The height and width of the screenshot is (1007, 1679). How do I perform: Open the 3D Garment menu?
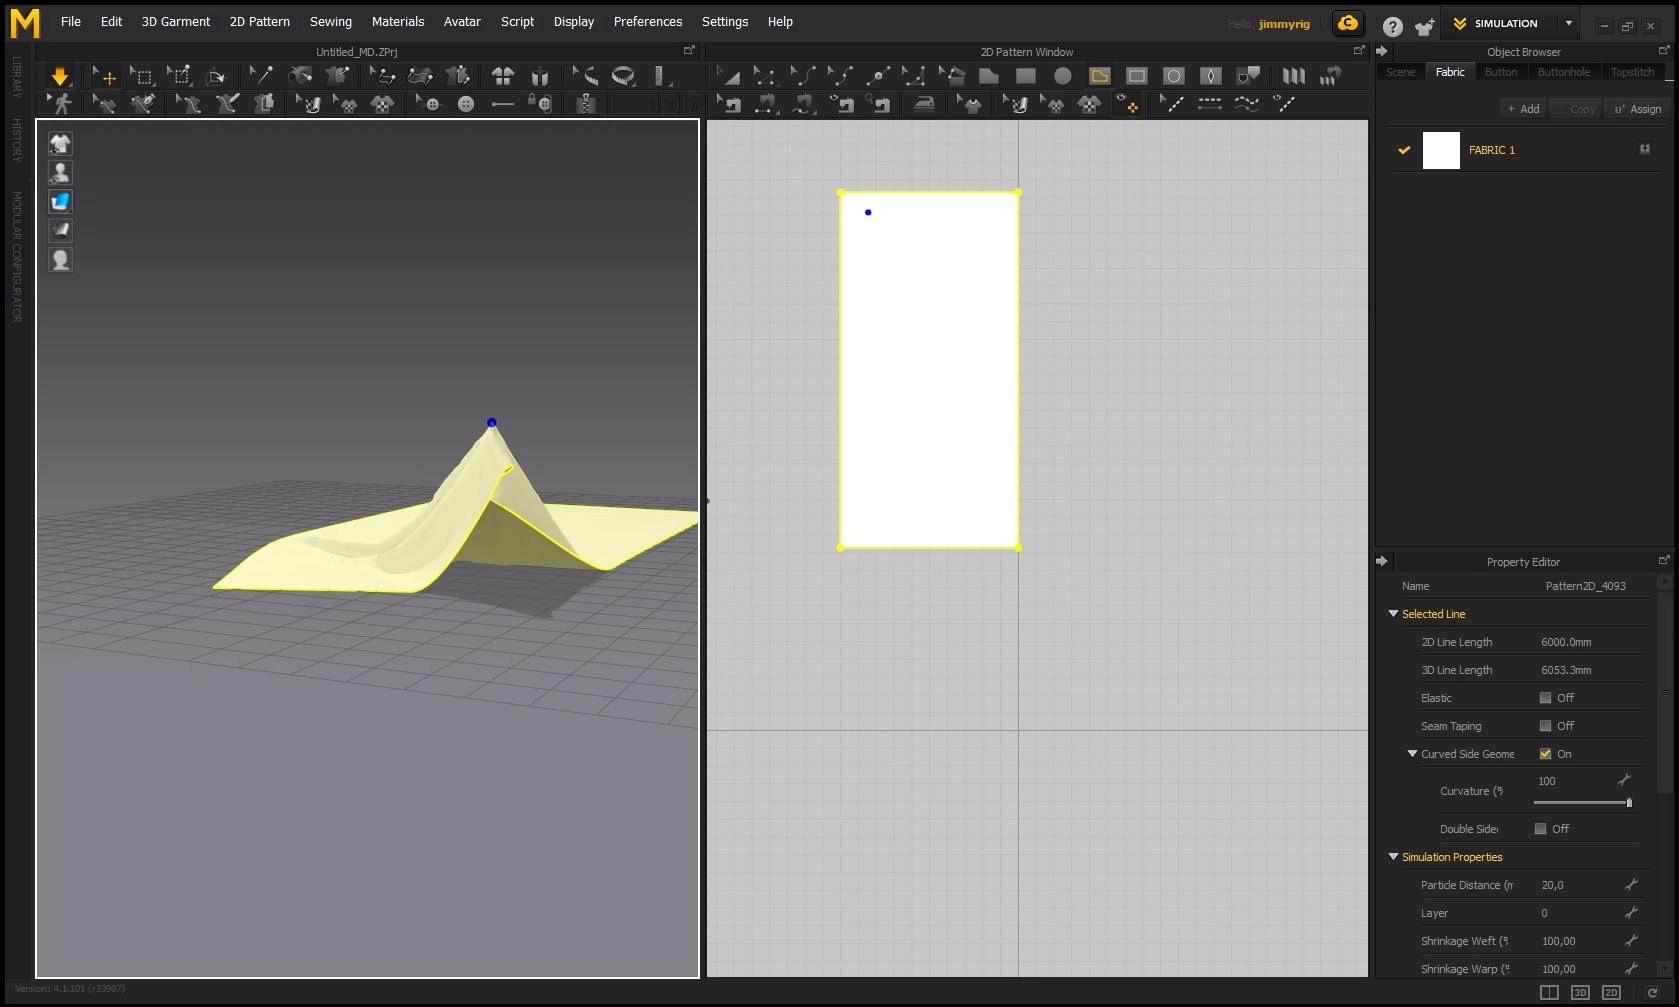tap(176, 21)
